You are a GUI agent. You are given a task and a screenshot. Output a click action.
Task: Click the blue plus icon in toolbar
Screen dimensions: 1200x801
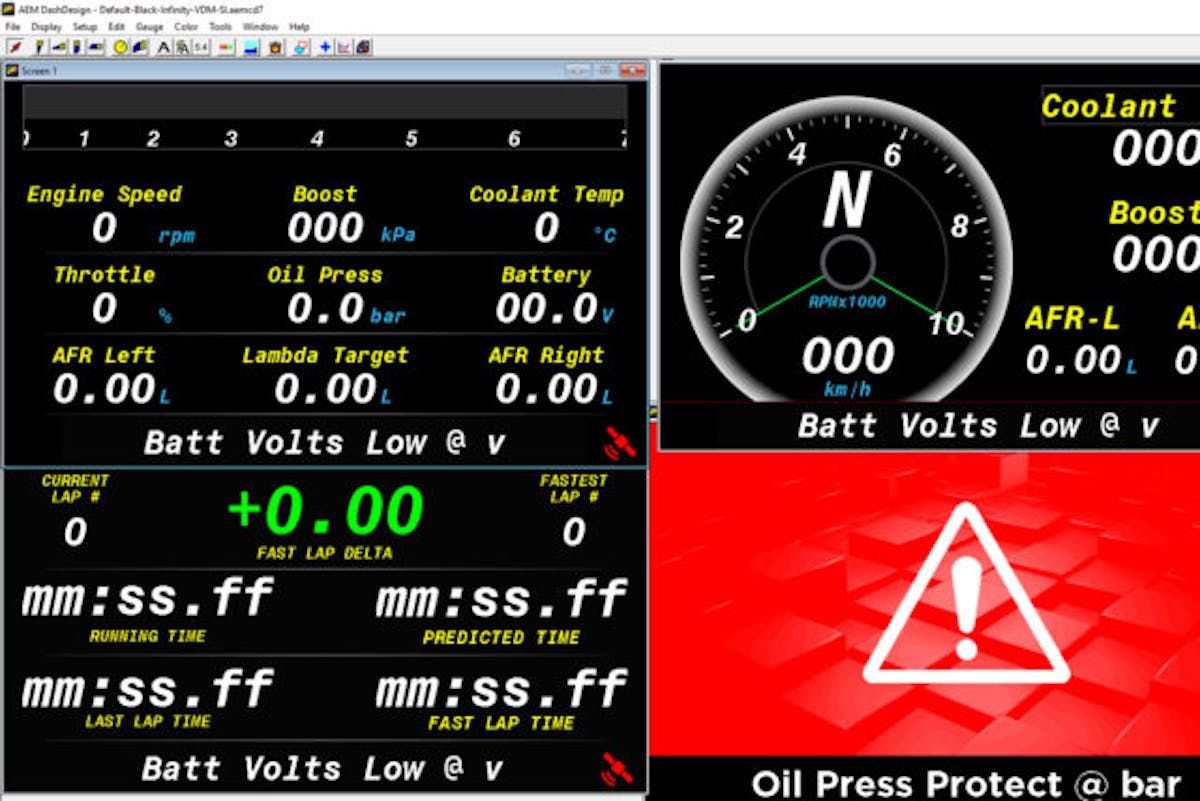[x=325, y=47]
